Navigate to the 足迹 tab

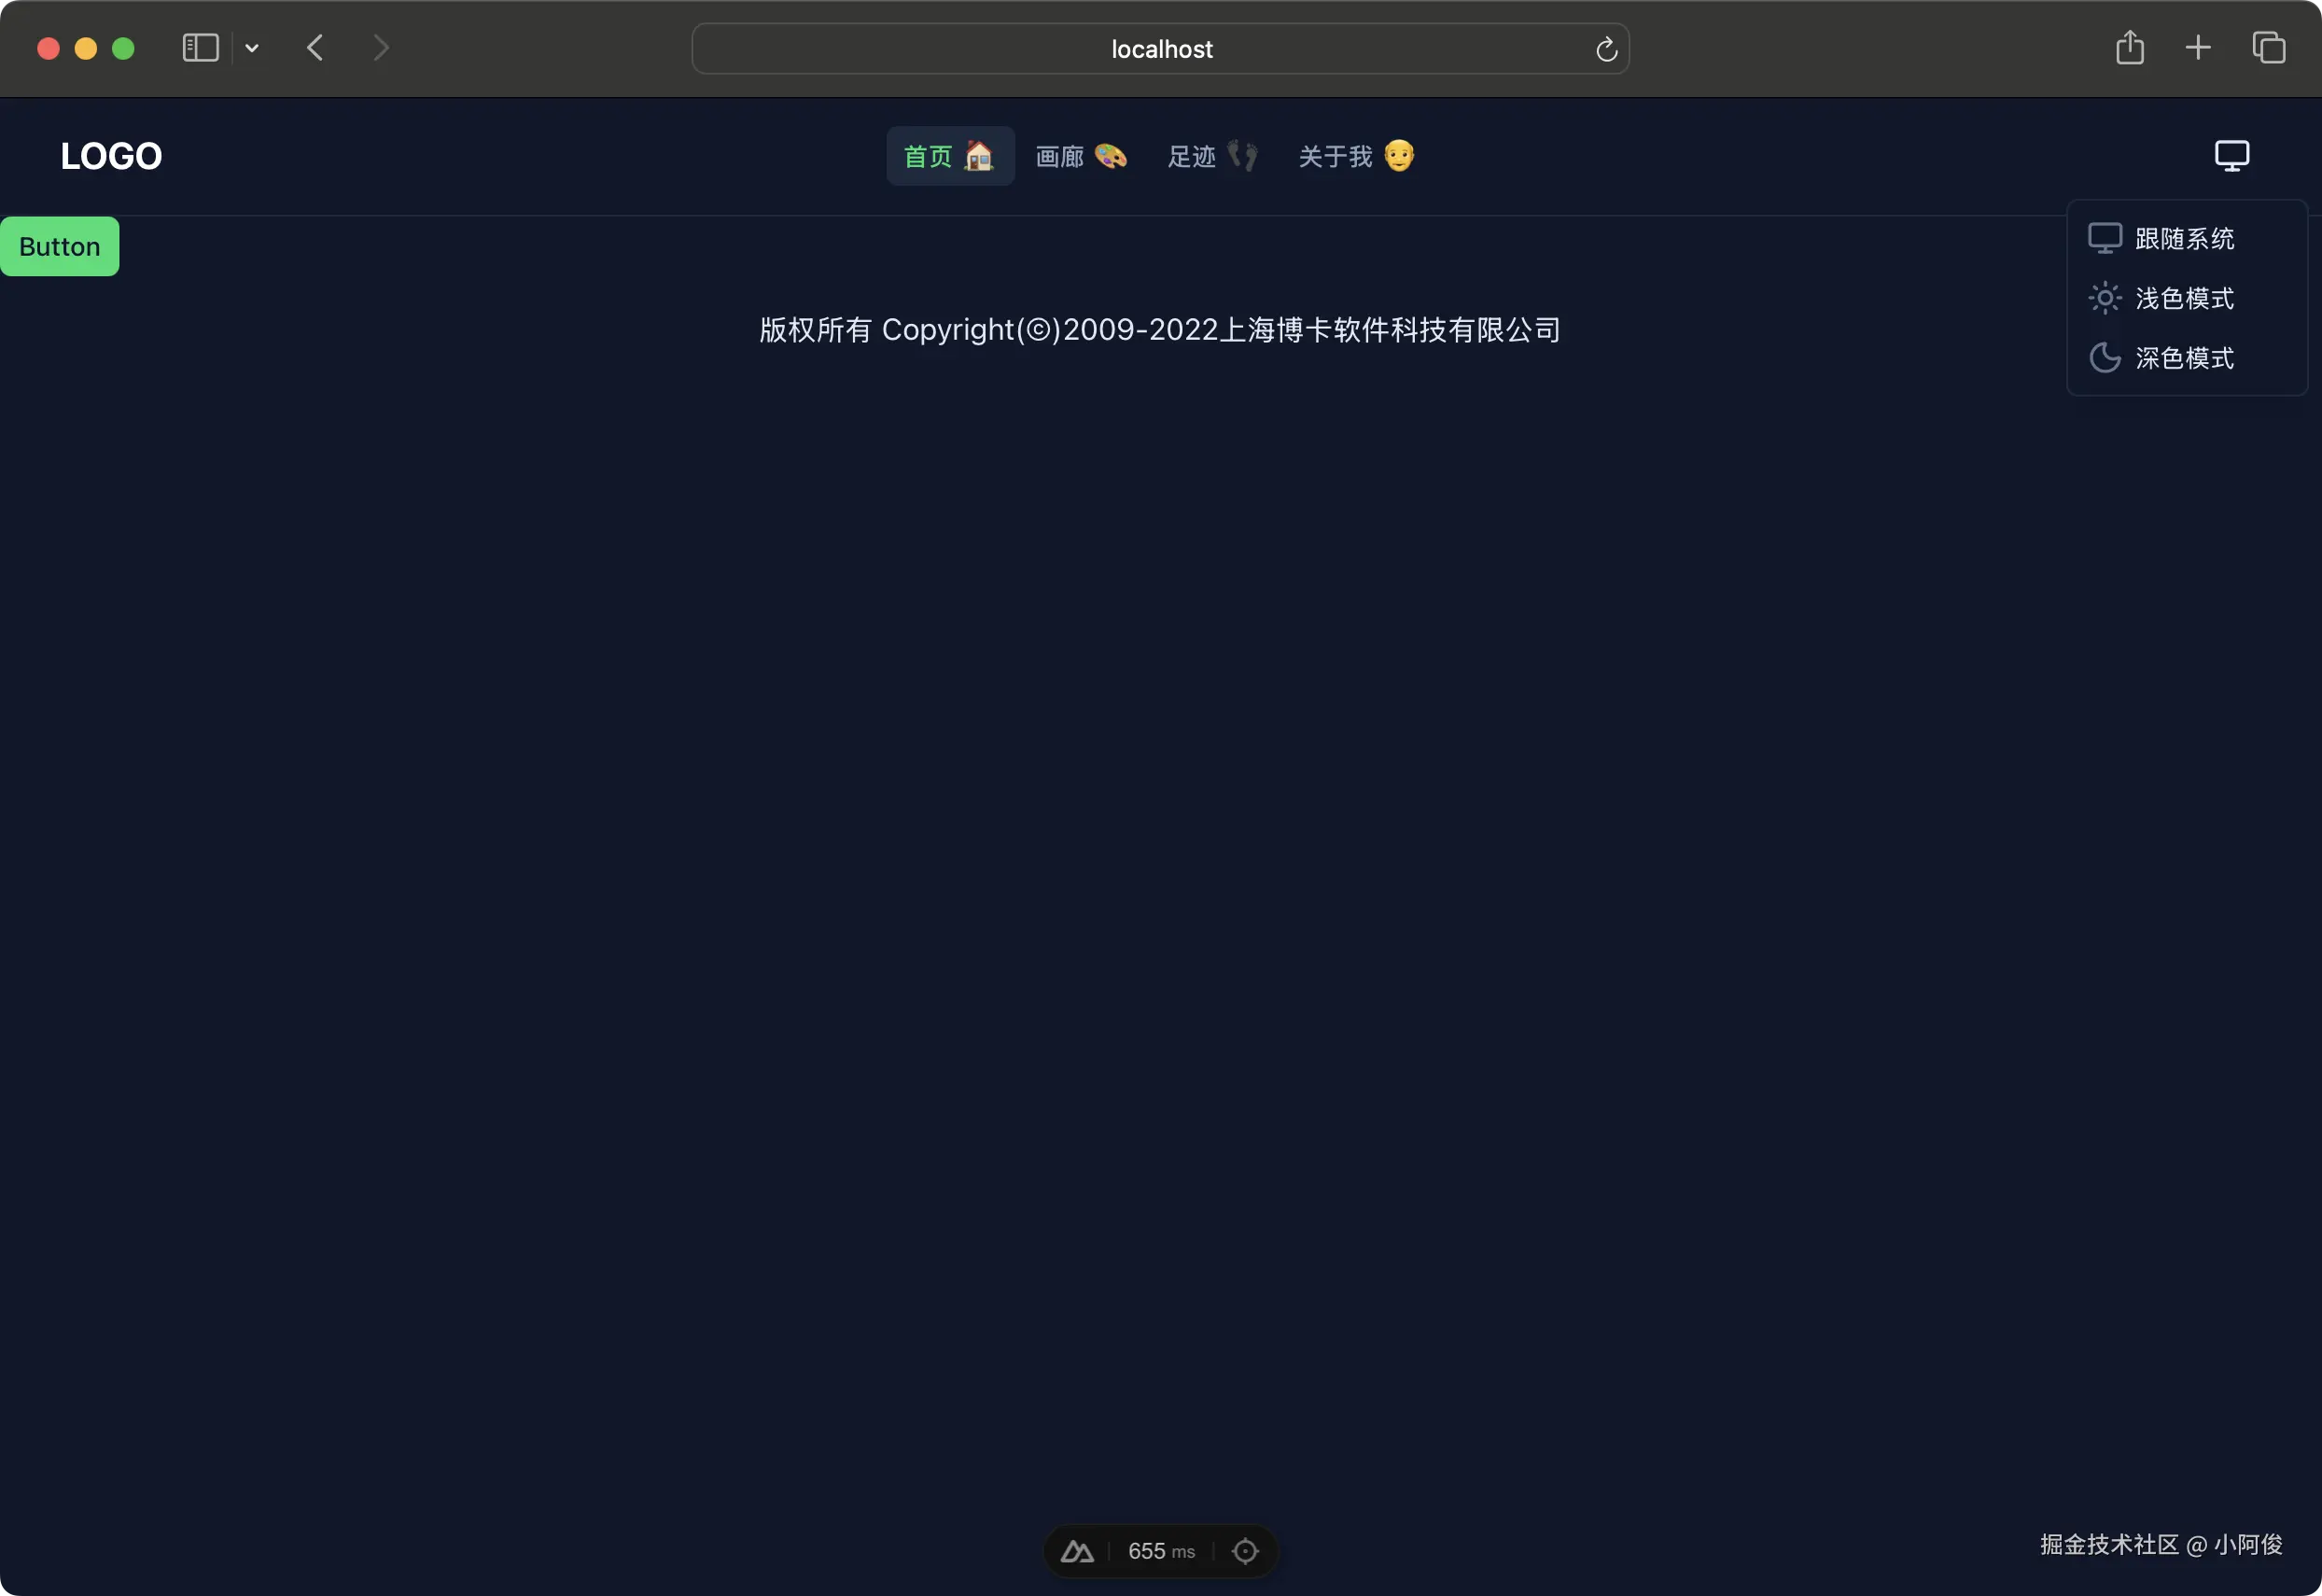point(1212,156)
